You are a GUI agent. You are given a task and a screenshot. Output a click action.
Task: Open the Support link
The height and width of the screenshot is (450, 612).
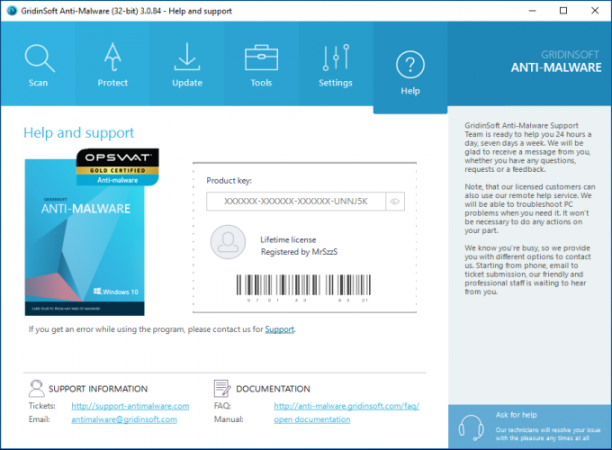click(x=279, y=329)
